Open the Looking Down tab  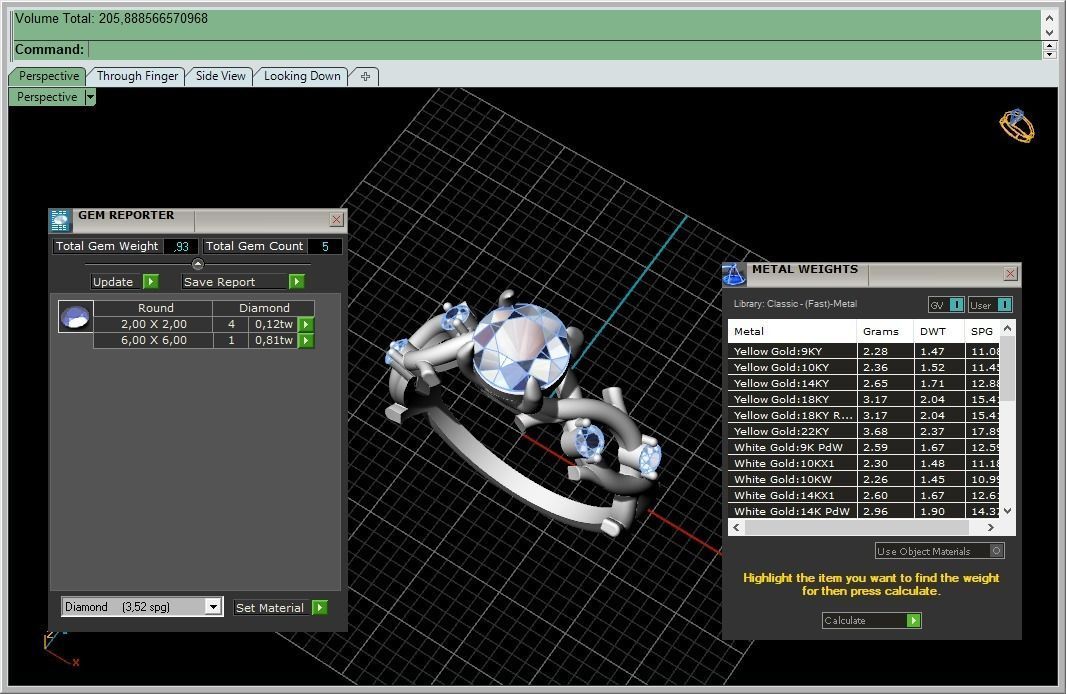(x=302, y=76)
